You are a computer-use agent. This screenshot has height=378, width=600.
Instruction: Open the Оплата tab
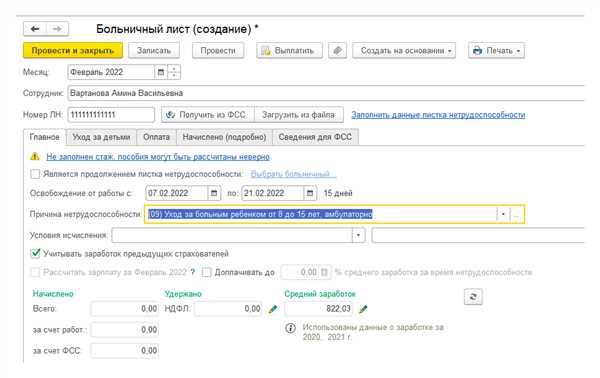click(156, 137)
